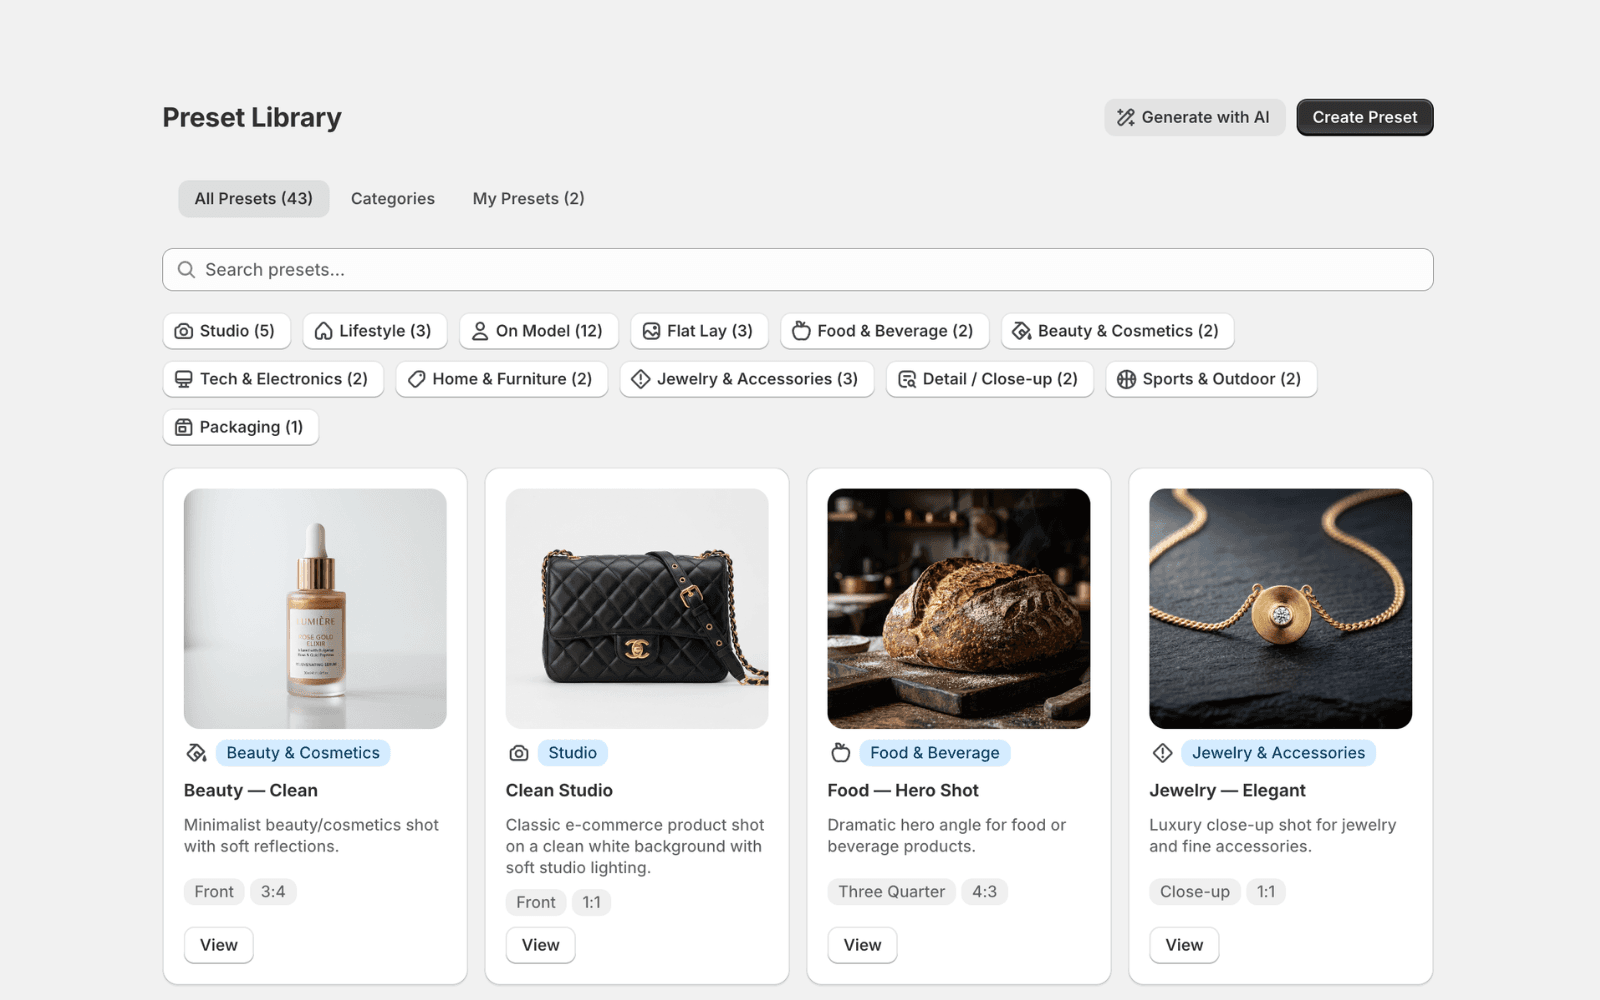The width and height of the screenshot is (1600, 1000).
Task: Click View on the Clean Studio card
Action: (540, 945)
